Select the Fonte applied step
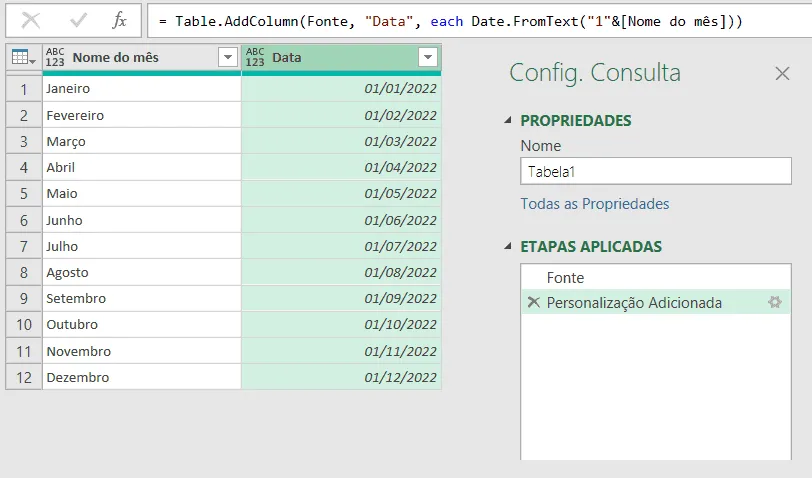 tap(656, 278)
